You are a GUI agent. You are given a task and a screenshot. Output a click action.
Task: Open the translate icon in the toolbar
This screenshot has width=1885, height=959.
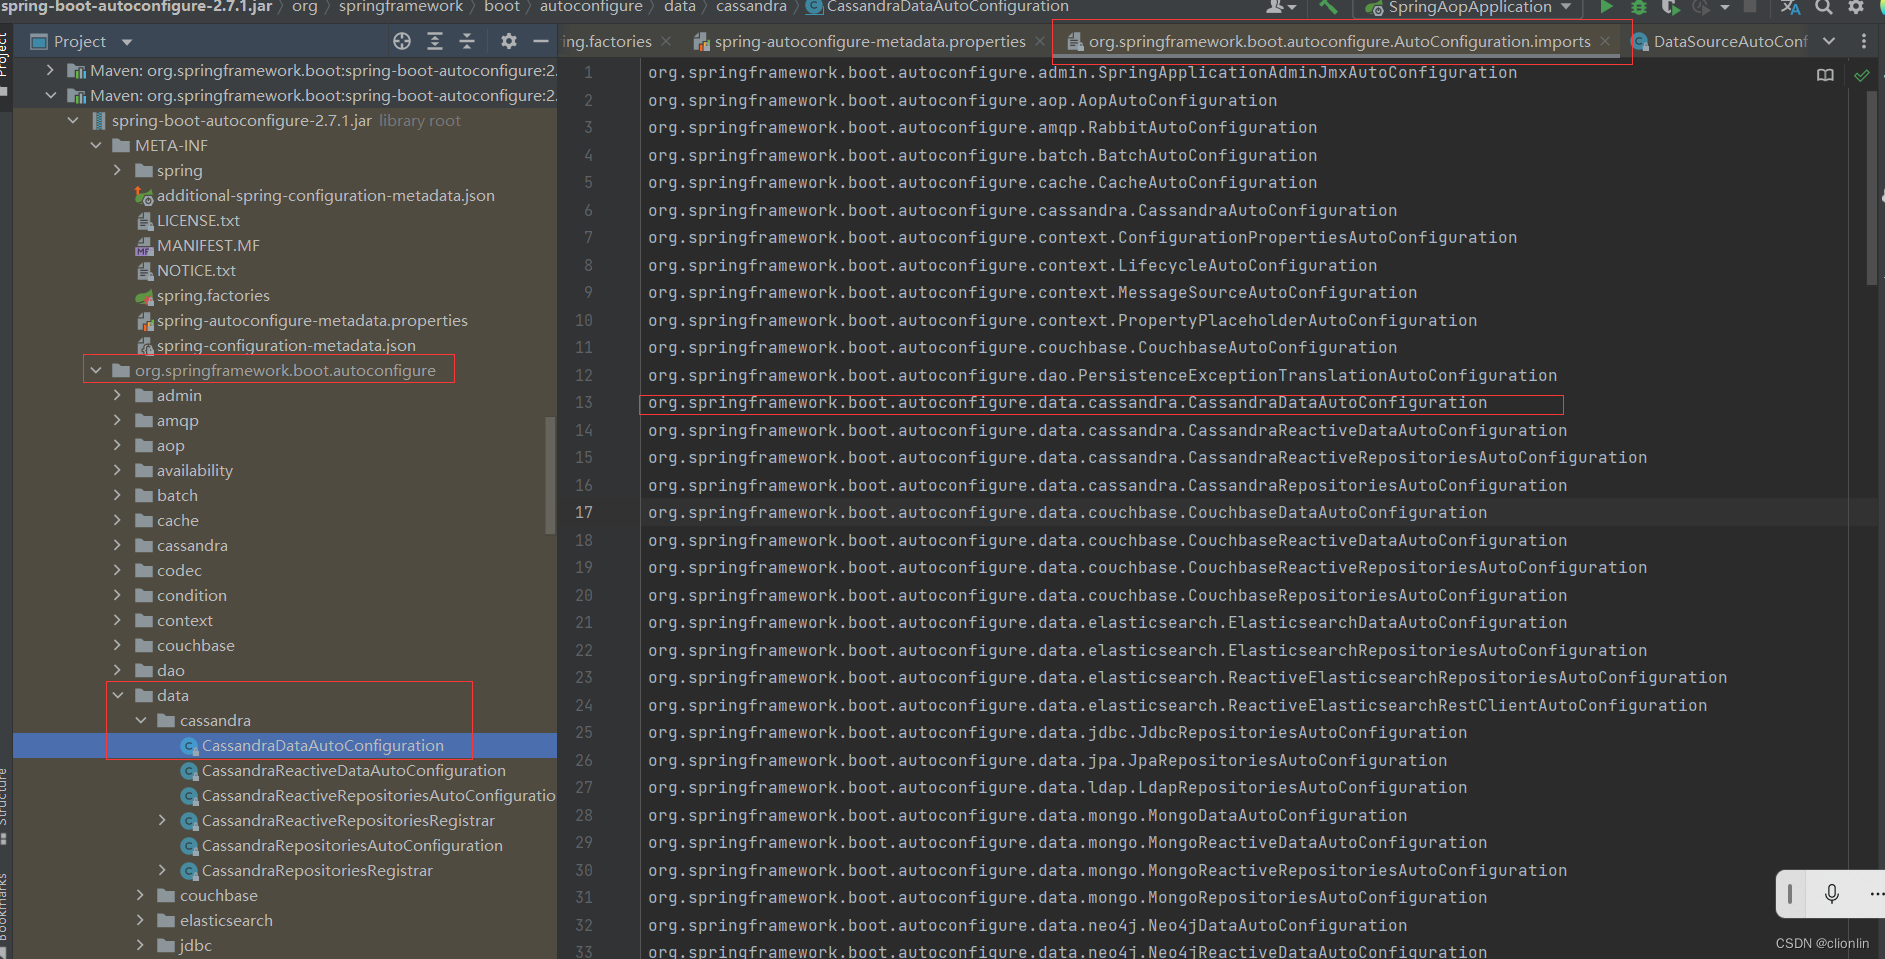point(1790,7)
